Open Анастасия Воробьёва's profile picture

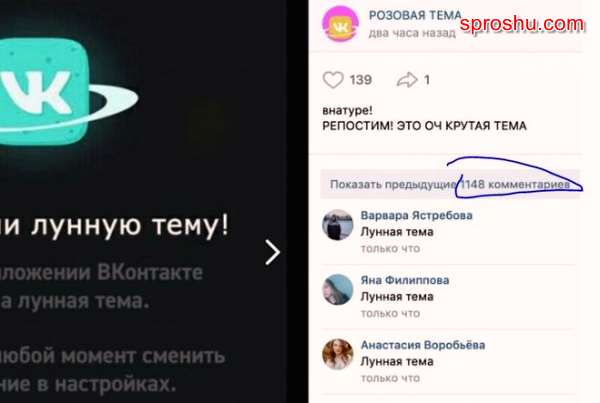tap(338, 354)
